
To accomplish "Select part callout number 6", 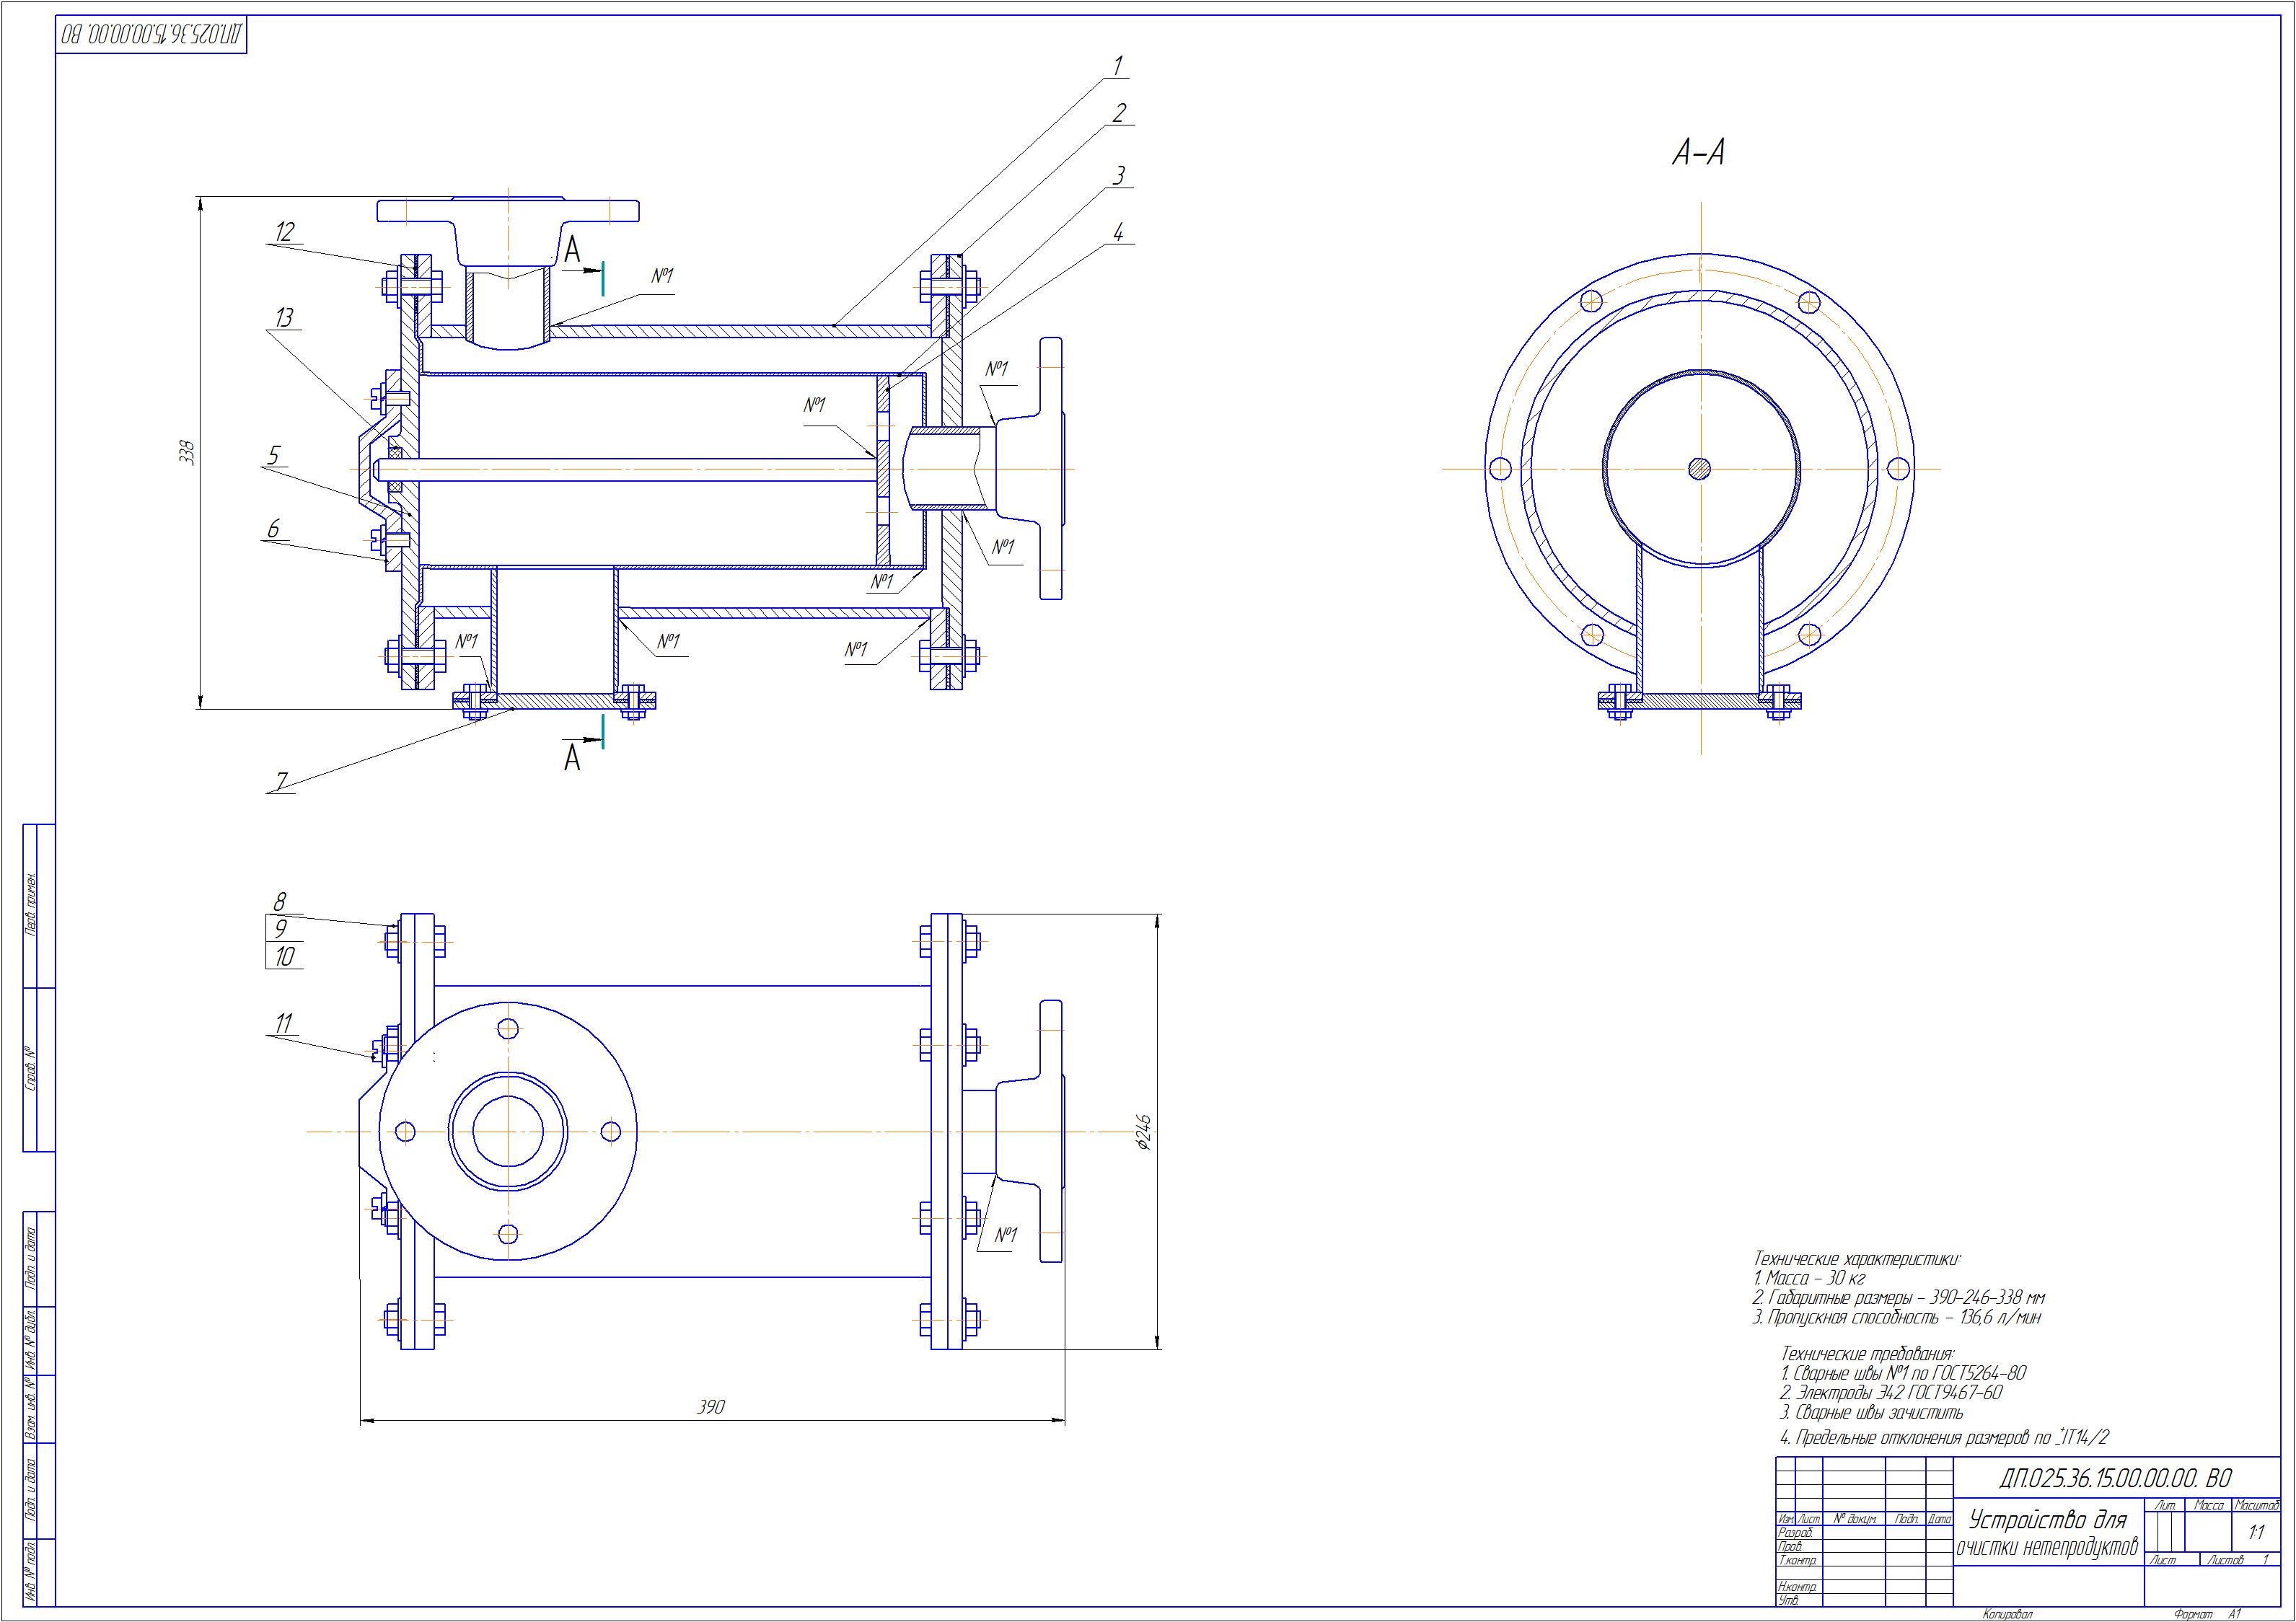I will 274,529.
